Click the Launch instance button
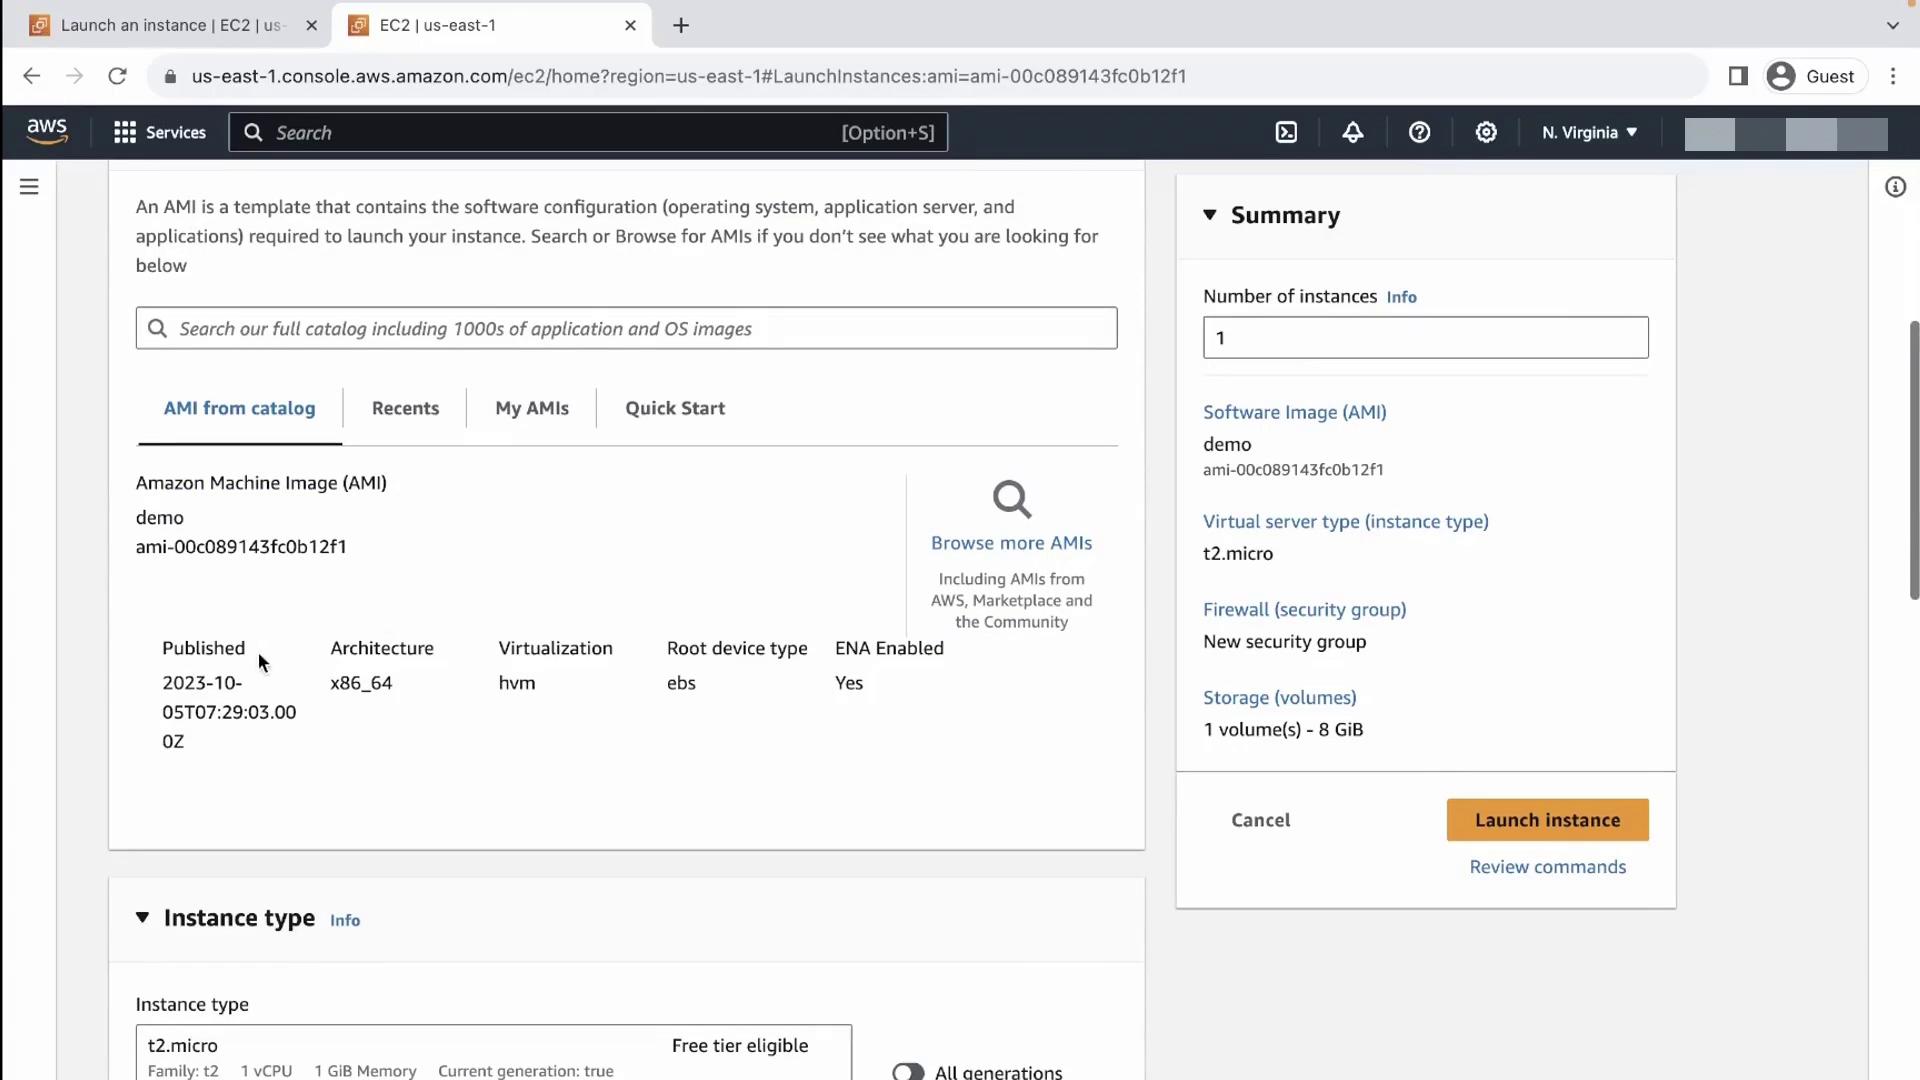Screen dimensions: 1920x1080 (1547, 820)
